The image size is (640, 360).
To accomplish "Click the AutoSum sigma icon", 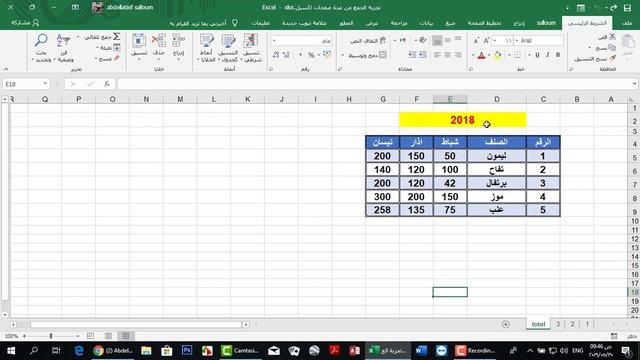I will click(x=116, y=37).
